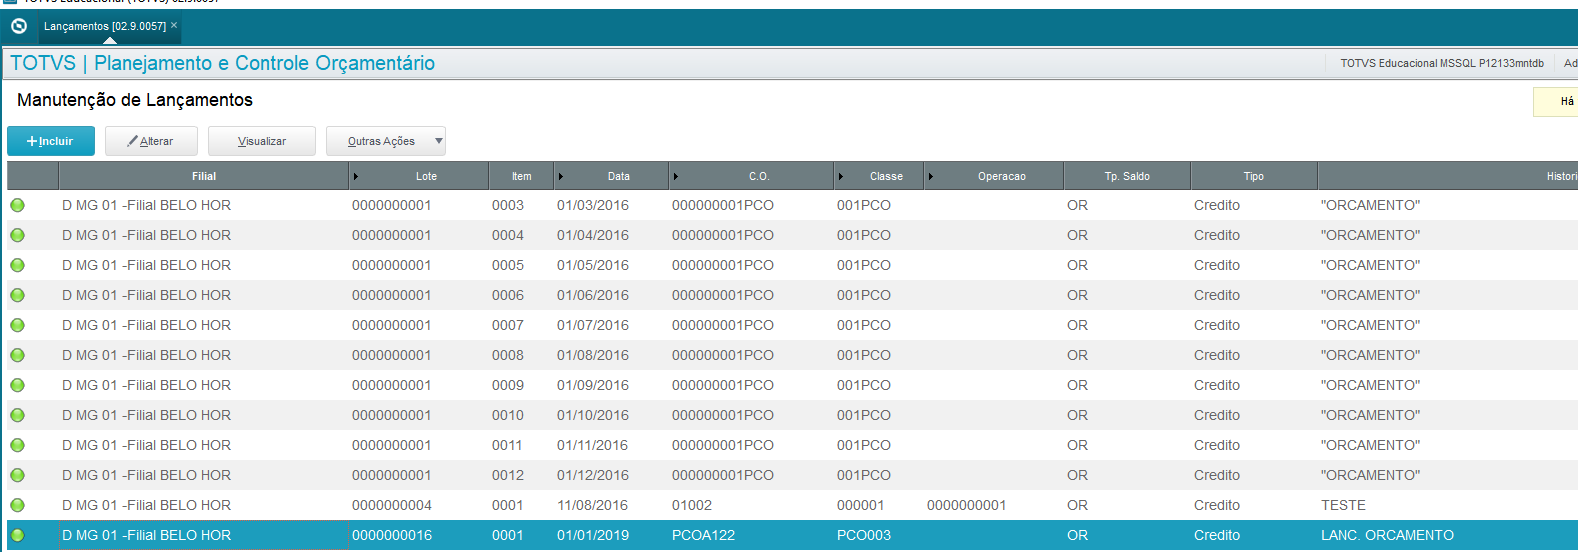The image size is (1578, 552).
Task: Click the Tipo column header
Action: coord(1254,176)
